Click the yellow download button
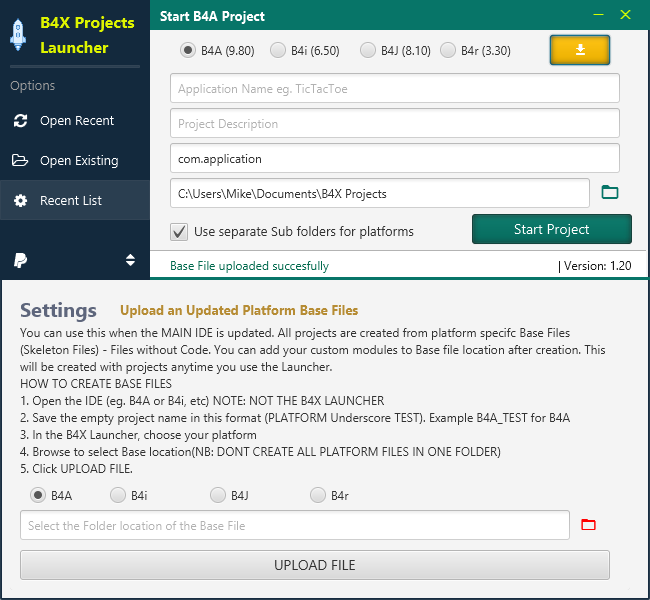The image size is (650, 600). point(580,50)
